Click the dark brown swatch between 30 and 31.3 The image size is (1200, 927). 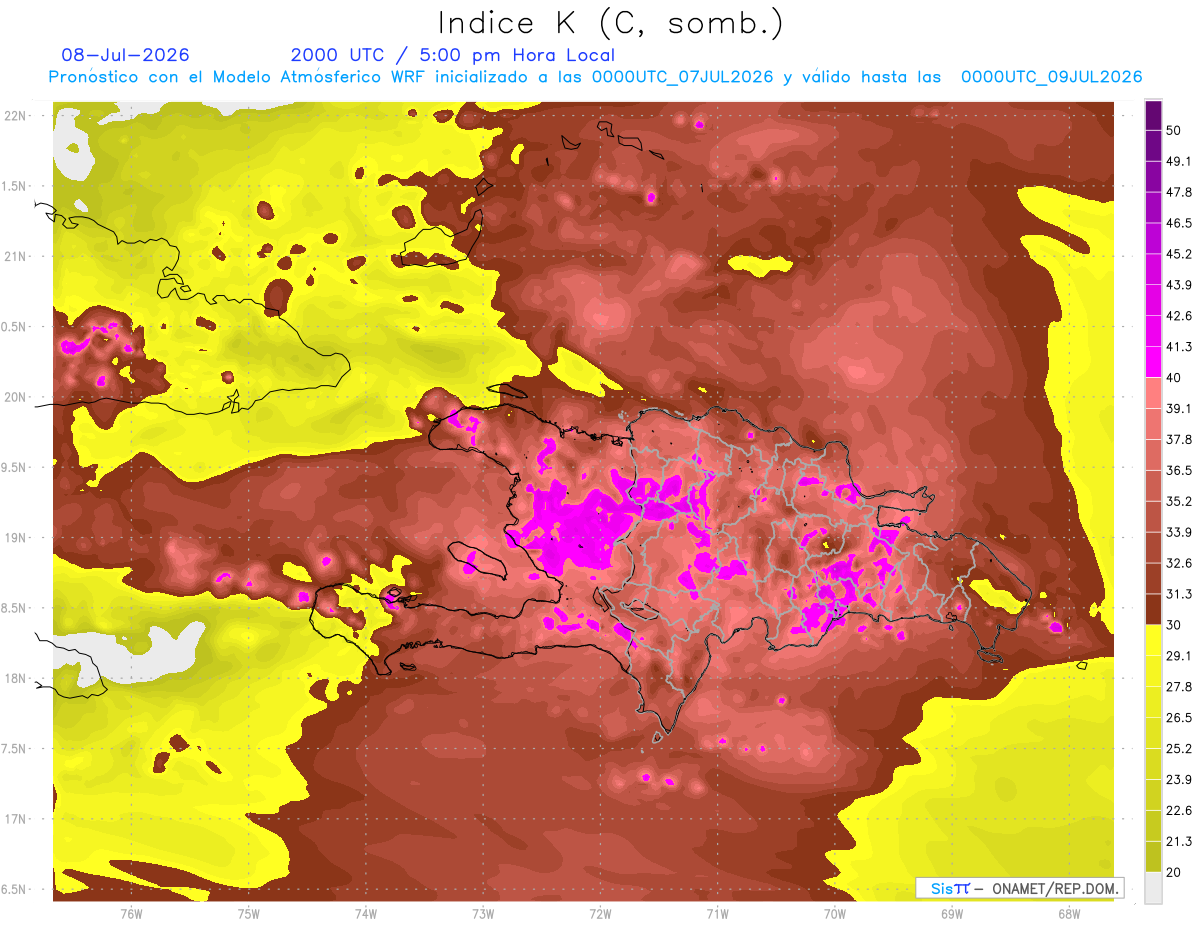1153,609
